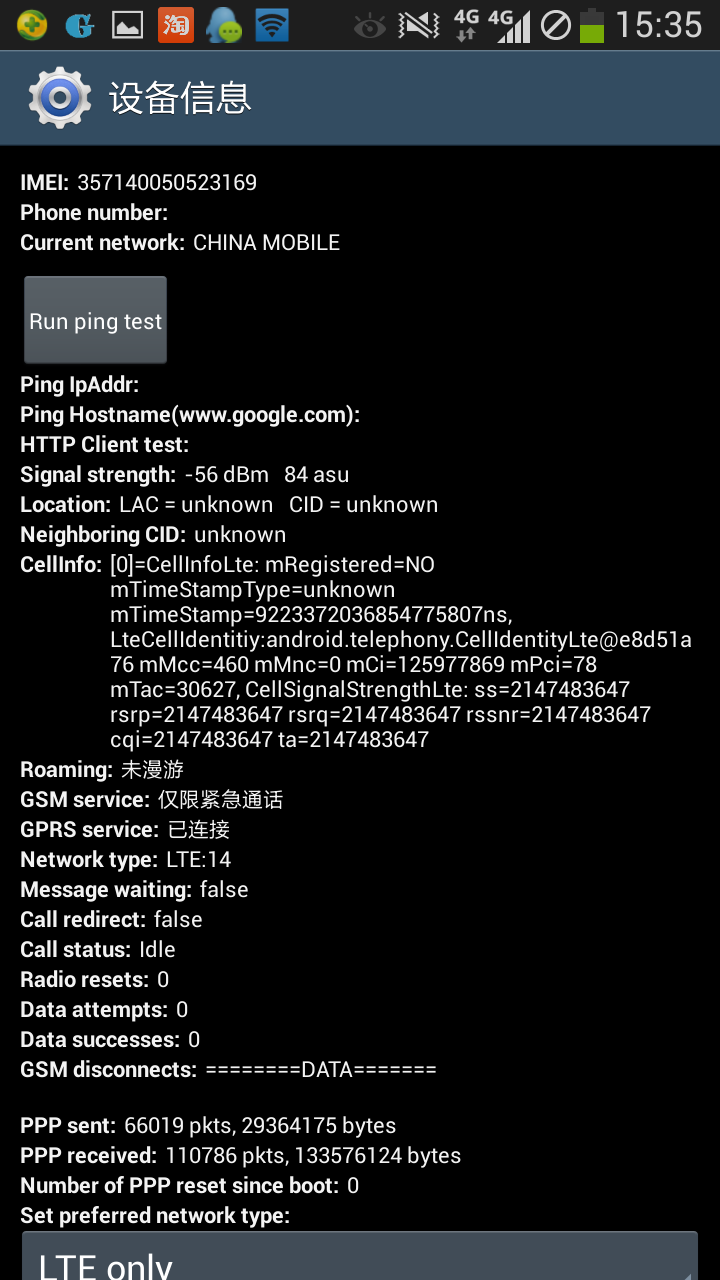Select the IMEI number value
Viewport: 720px width, 1280px height.
pyautogui.click(x=167, y=182)
